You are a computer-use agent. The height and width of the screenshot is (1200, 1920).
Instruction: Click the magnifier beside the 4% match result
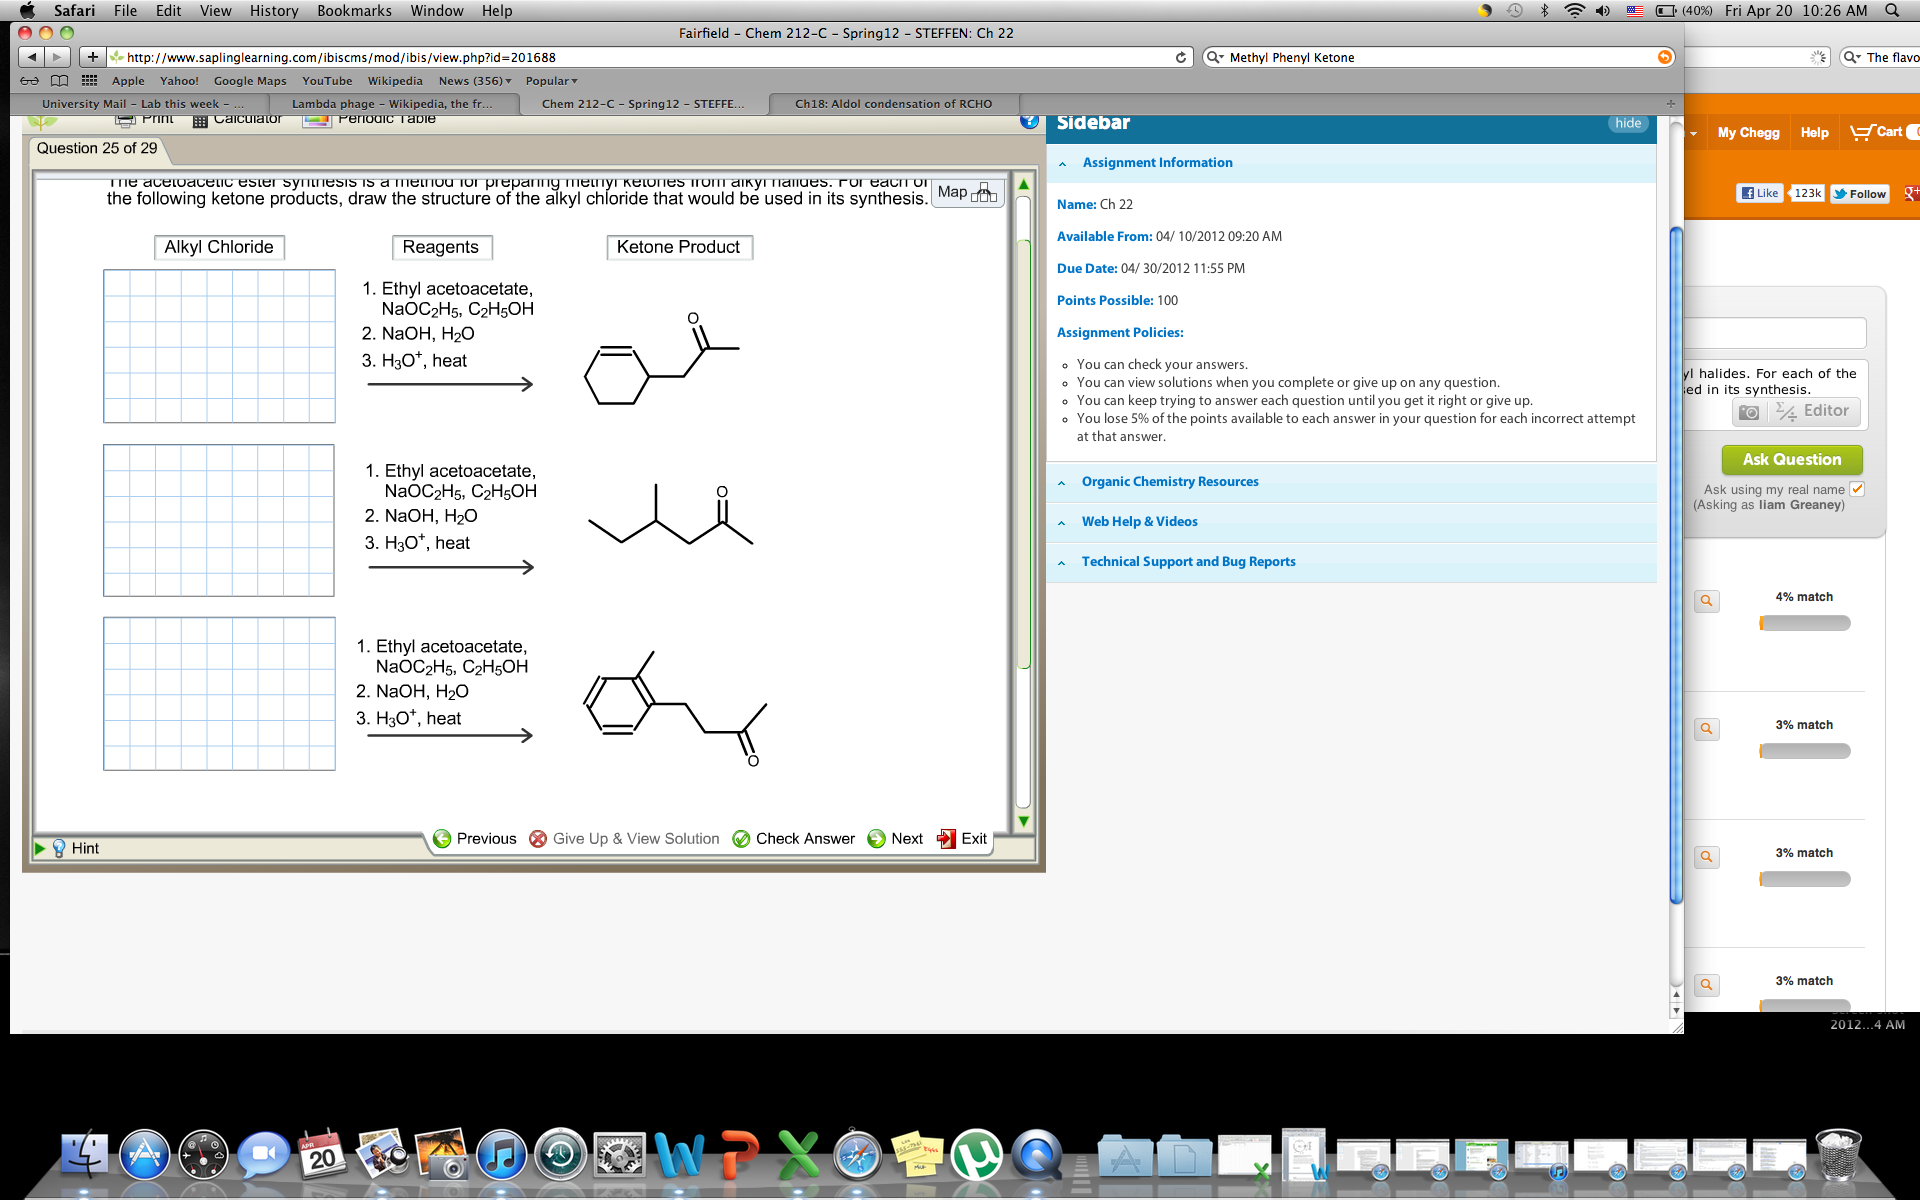coord(1707,601)
